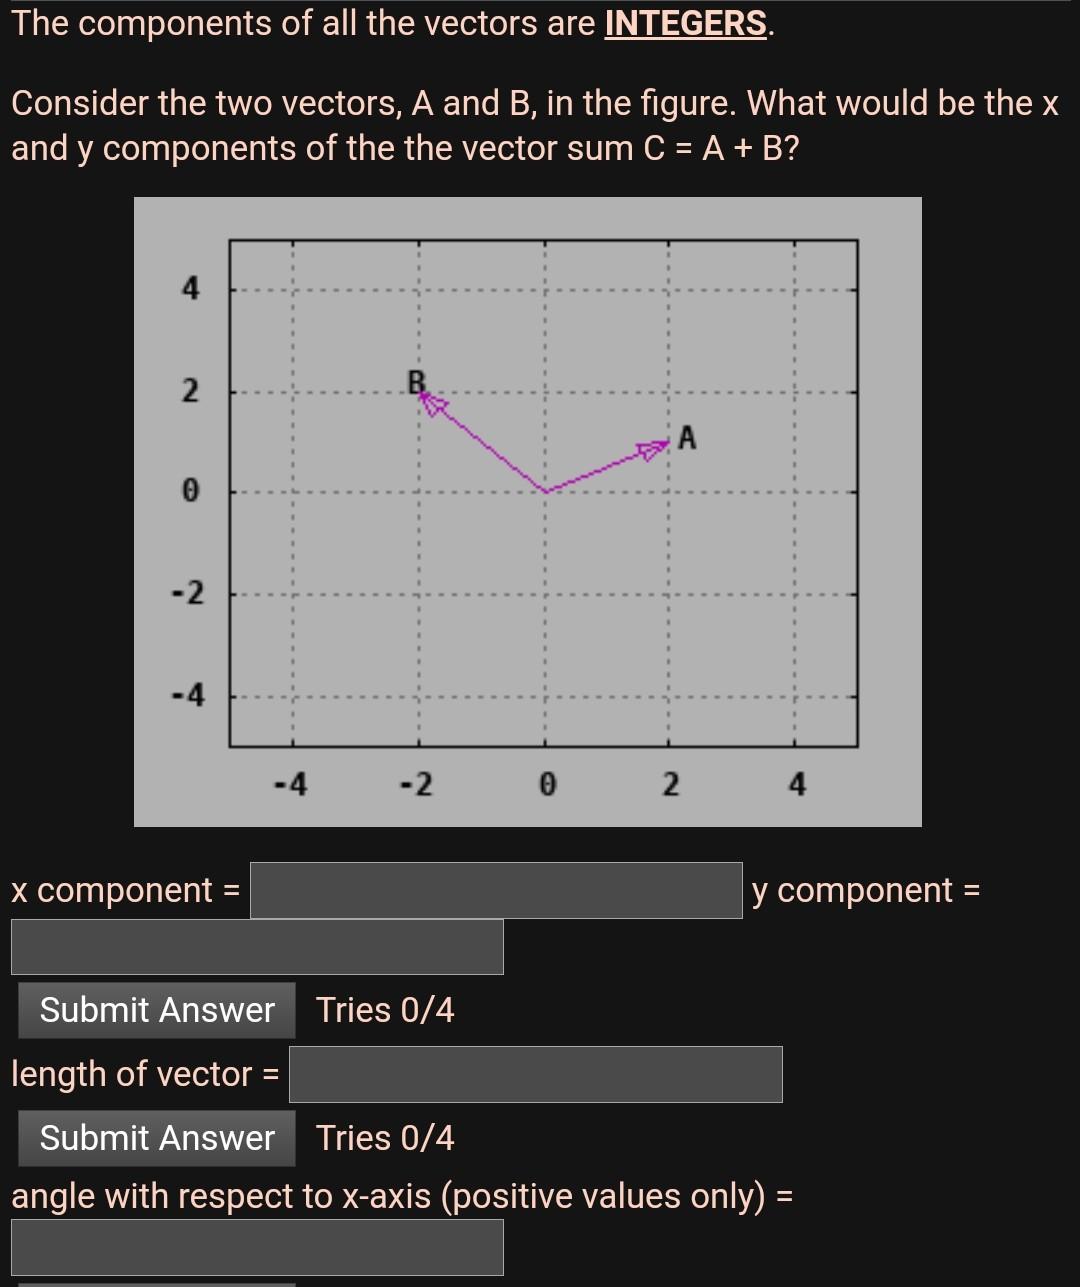Viewport: 1080px width, 1287px height.
Task: Select the arrowhead of vector A
Action: pos(650,448)
